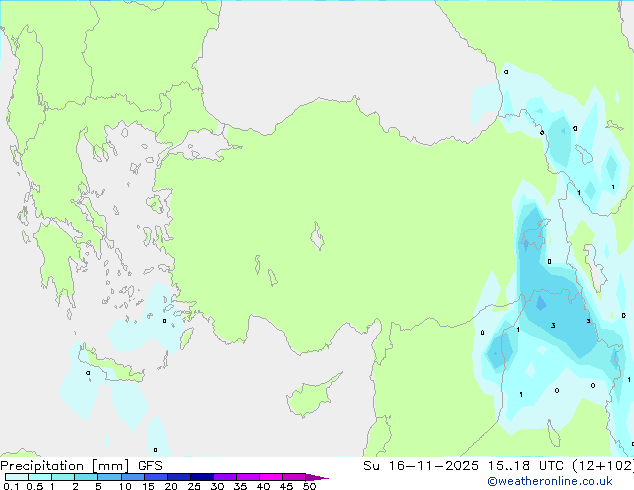This screenshot has width=634, height=490.
Task: Click the Lake Tuz outline in central Turkey
Action: click(317, 236)
